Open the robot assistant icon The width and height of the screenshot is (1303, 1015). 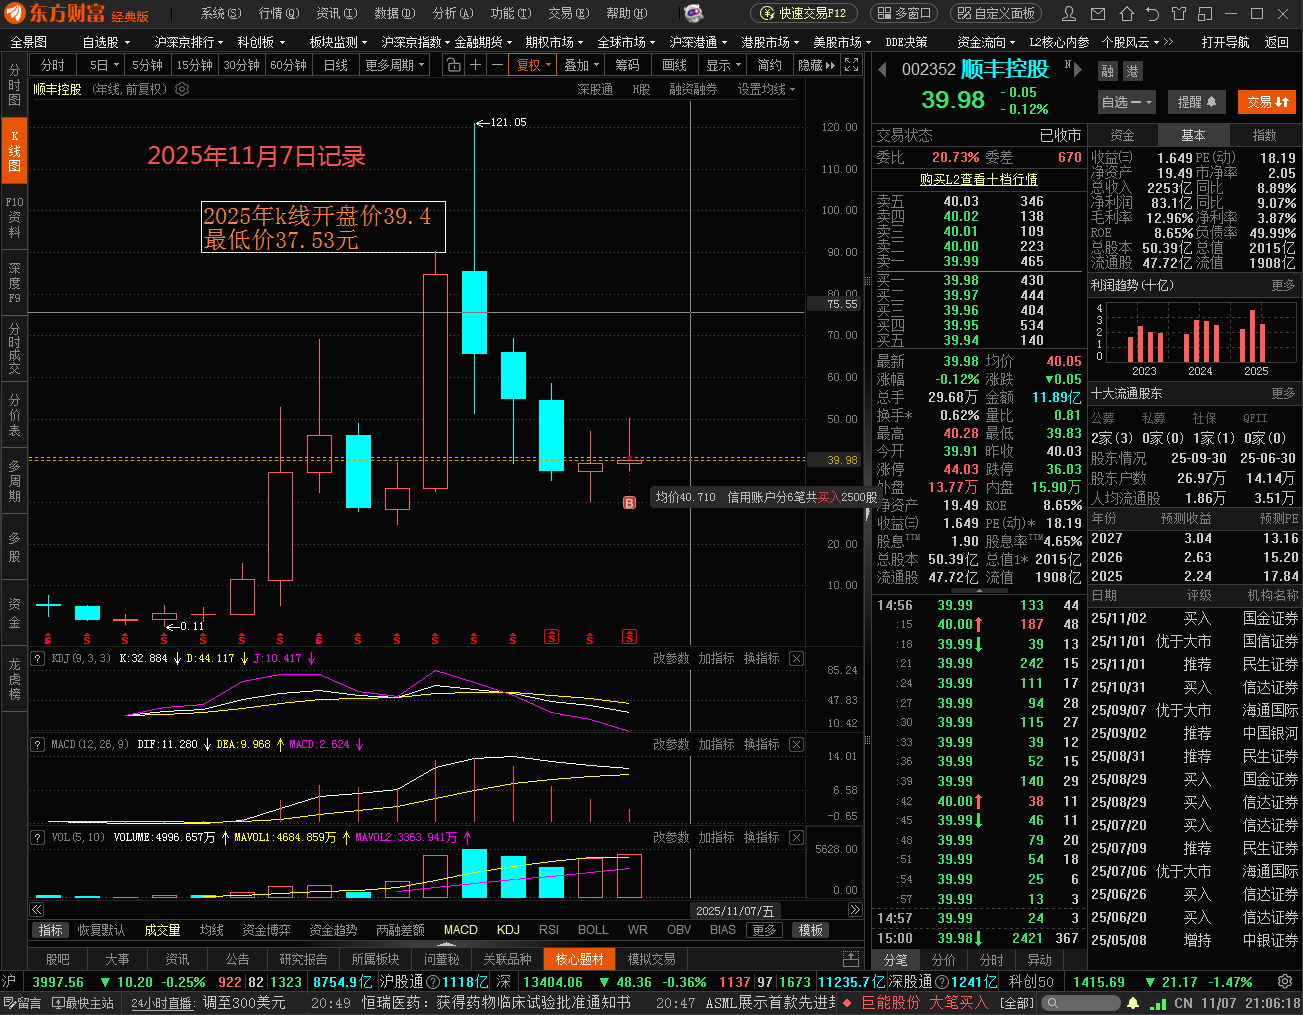(x=694, y=13)
